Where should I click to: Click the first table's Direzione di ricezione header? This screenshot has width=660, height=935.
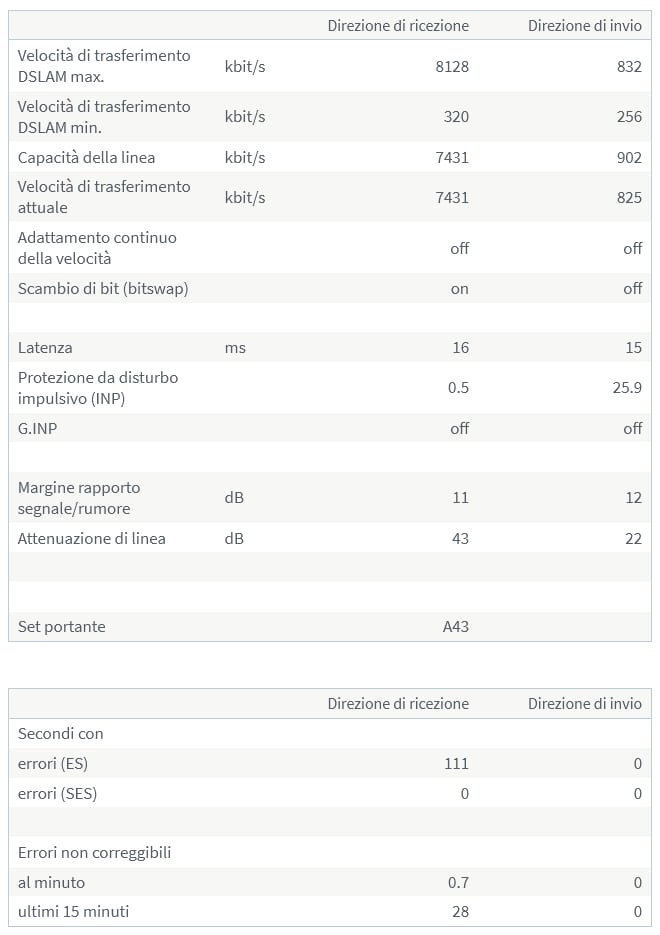(x=398, y=25)
